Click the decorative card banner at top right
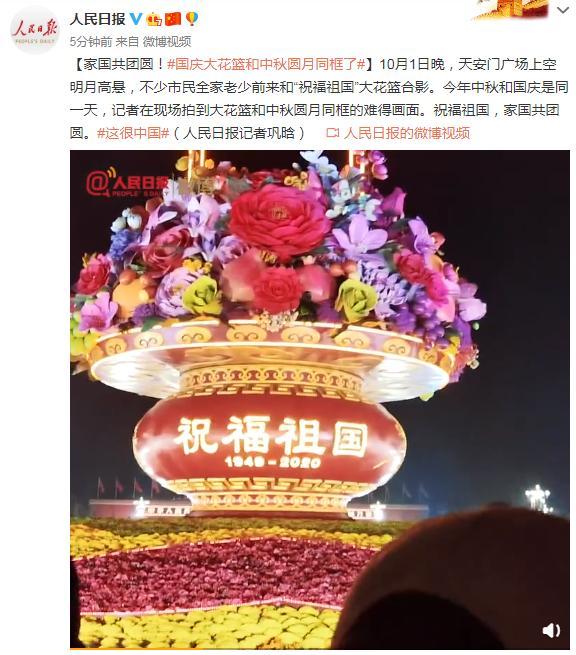Viewport: 576px width, 655px height. pos(510,10)
